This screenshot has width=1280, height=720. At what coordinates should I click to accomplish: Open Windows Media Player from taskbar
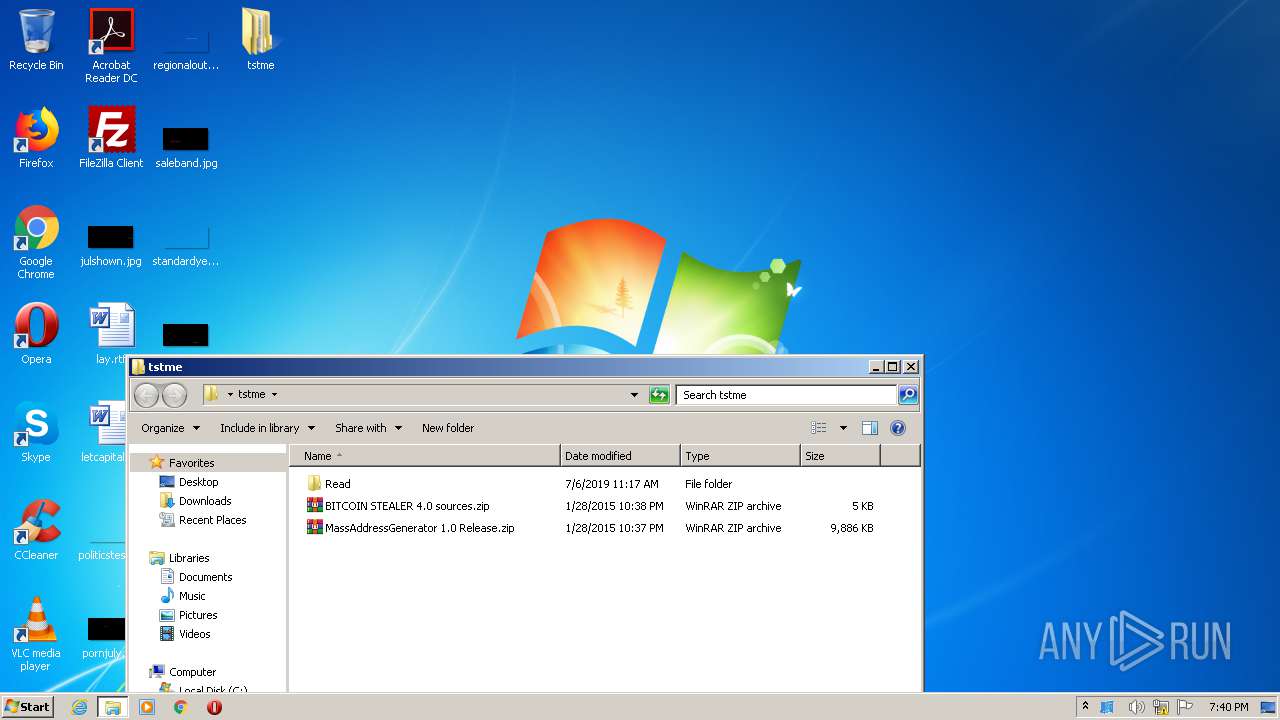147,707
